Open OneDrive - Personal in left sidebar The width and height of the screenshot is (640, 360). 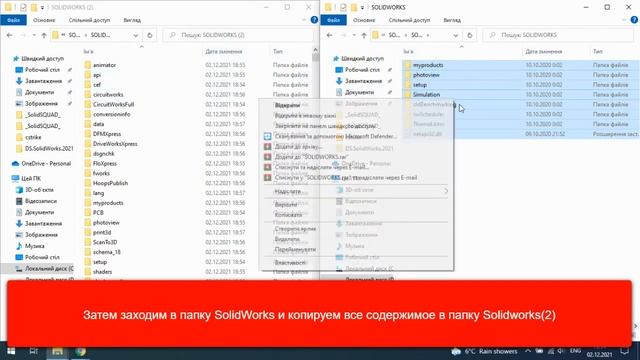(x=46, y=164)
